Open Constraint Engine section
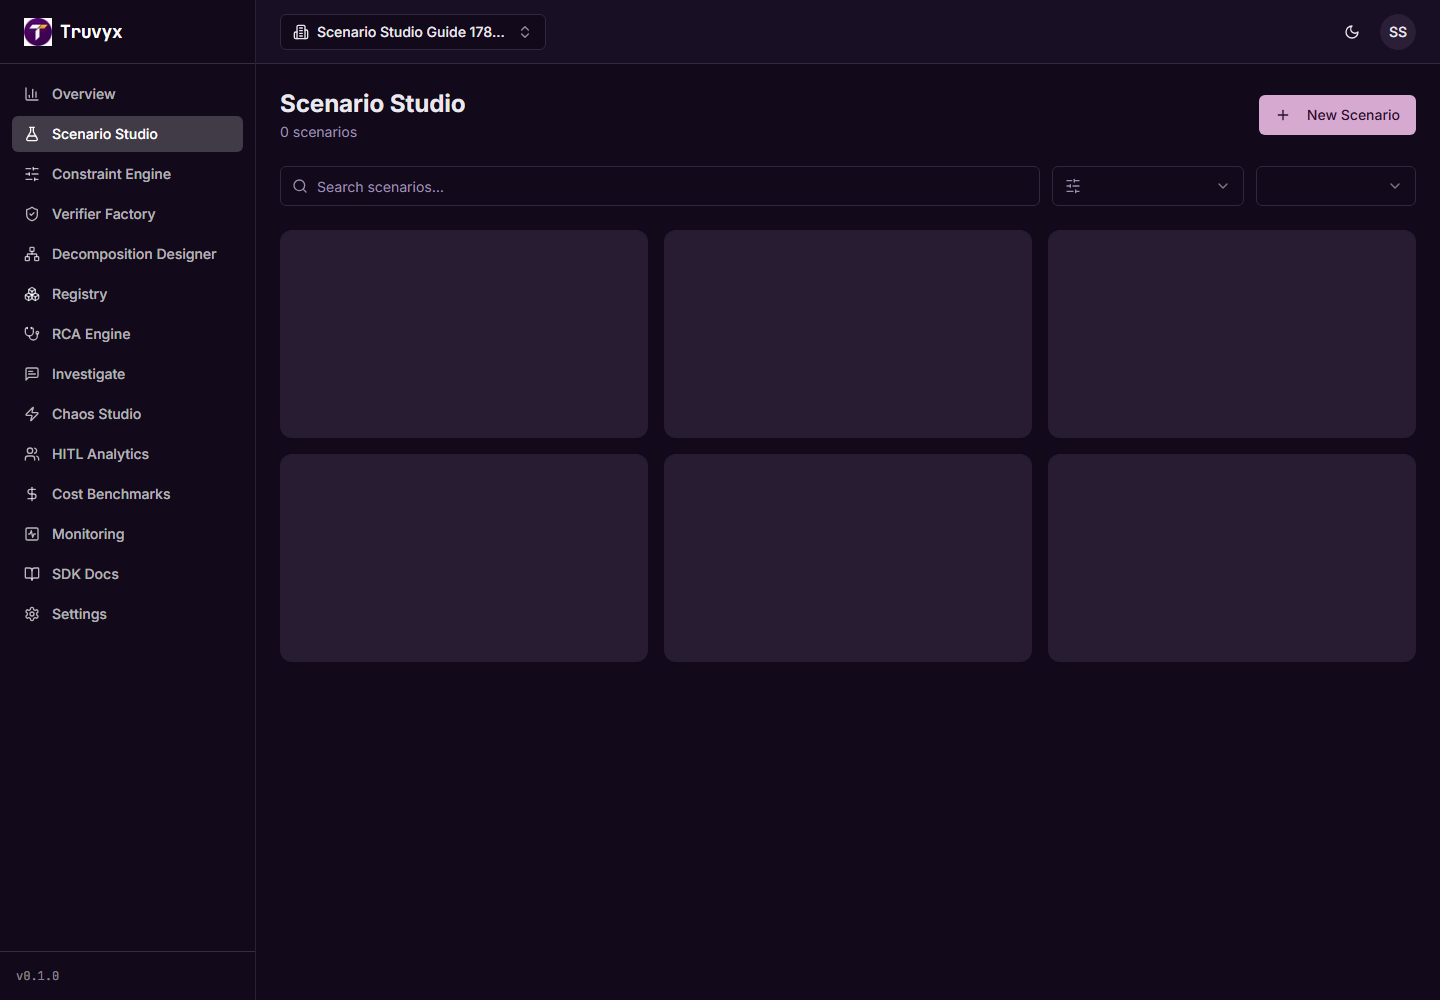Image resolution: width=1440 pixels, height=1000 pixels. 127,174
